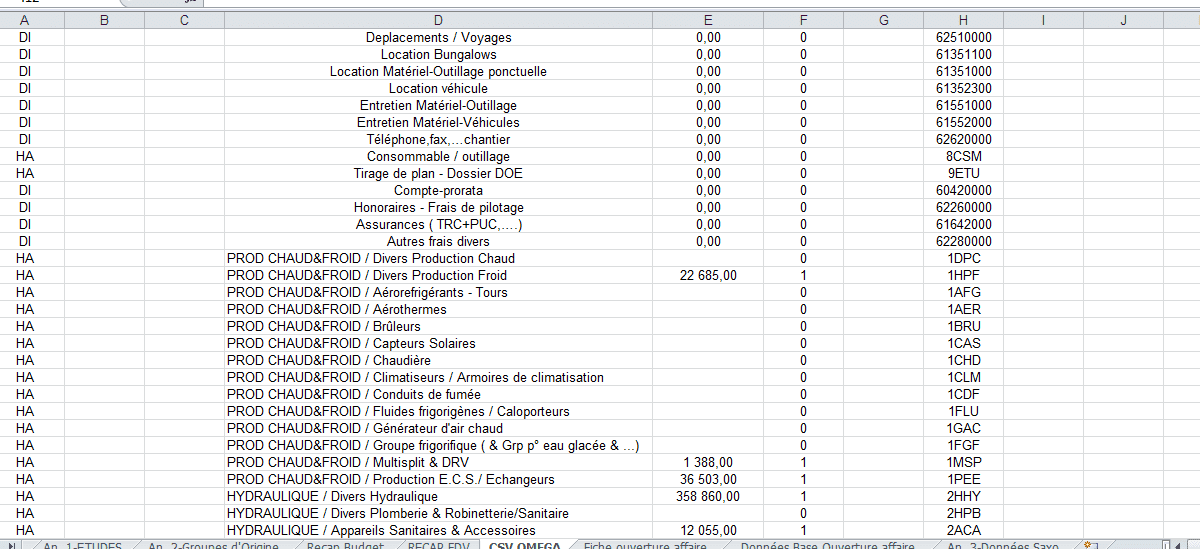The height and width of the screenshot is (549, 1200).
Task: Select column A header
Action: pos(24,20)
